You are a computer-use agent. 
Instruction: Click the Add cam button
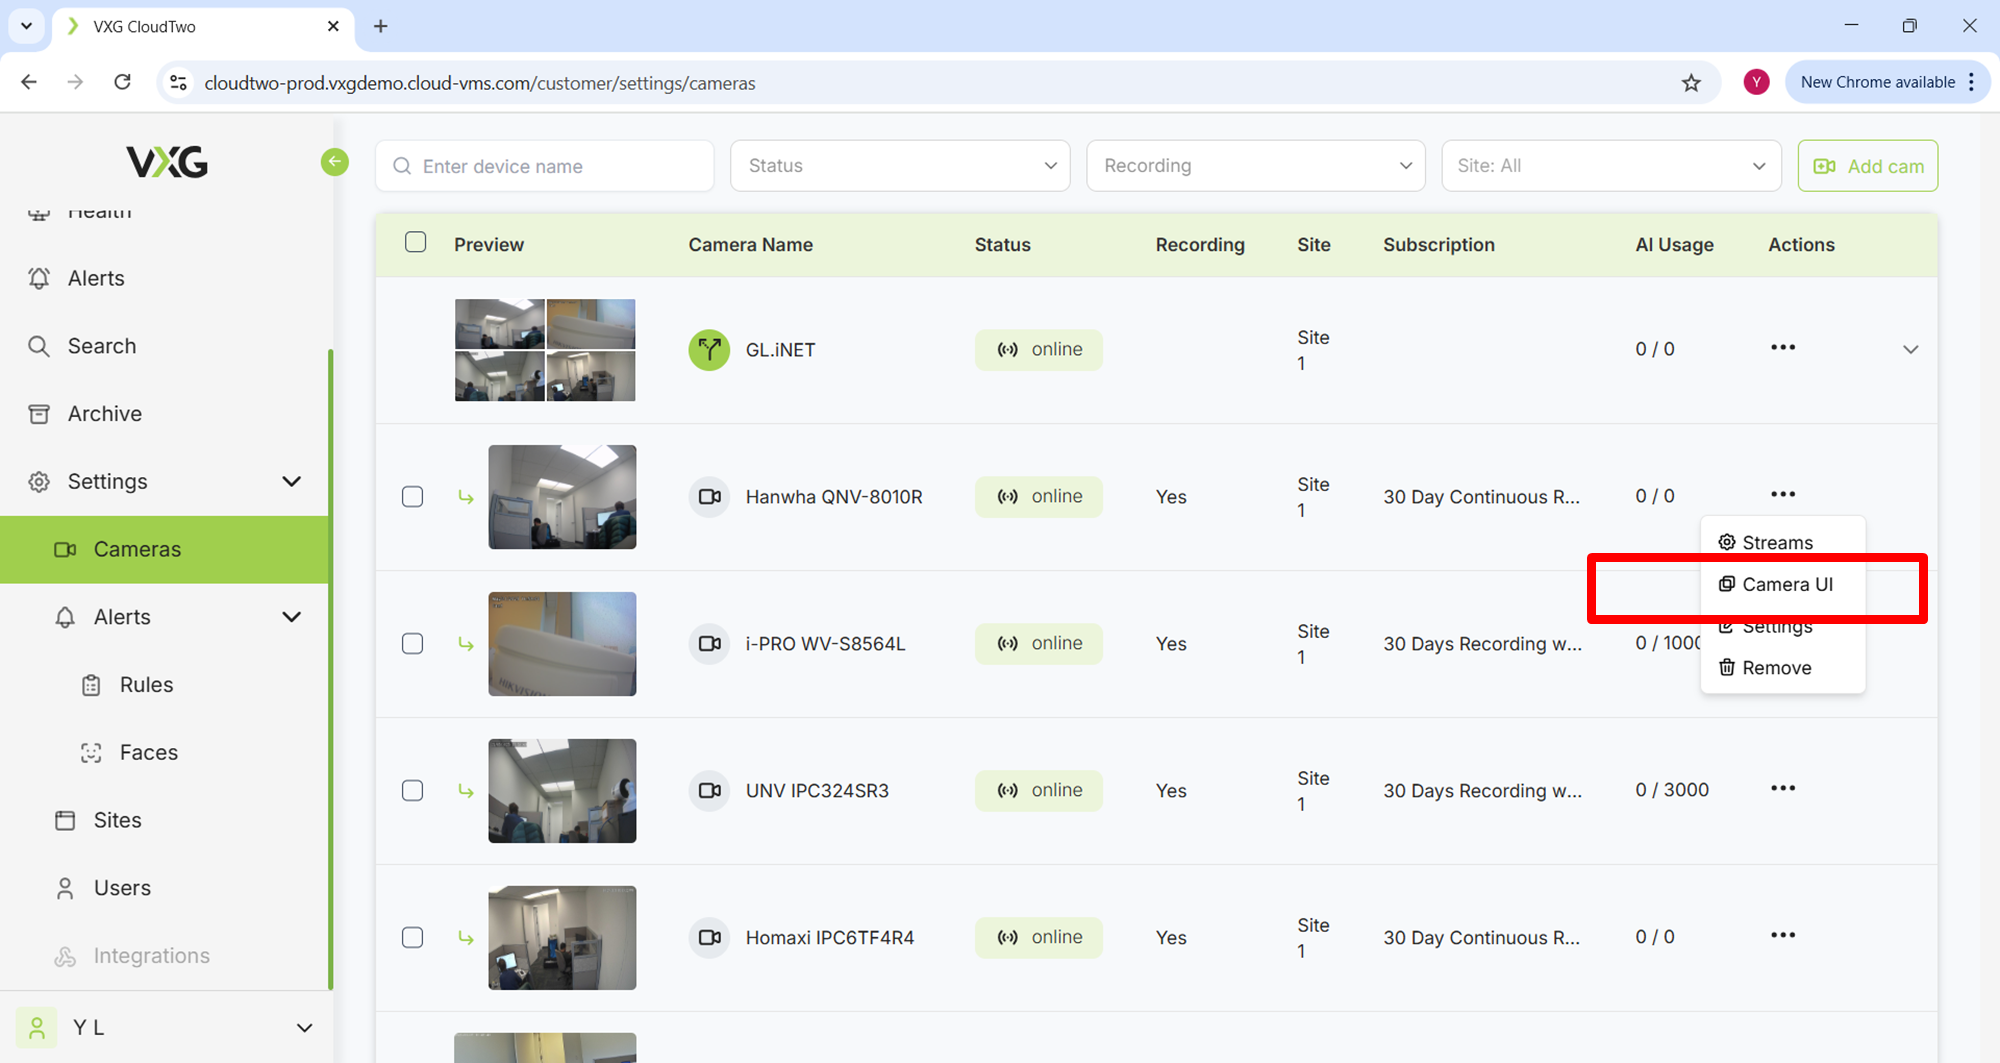coord(1867,166)
